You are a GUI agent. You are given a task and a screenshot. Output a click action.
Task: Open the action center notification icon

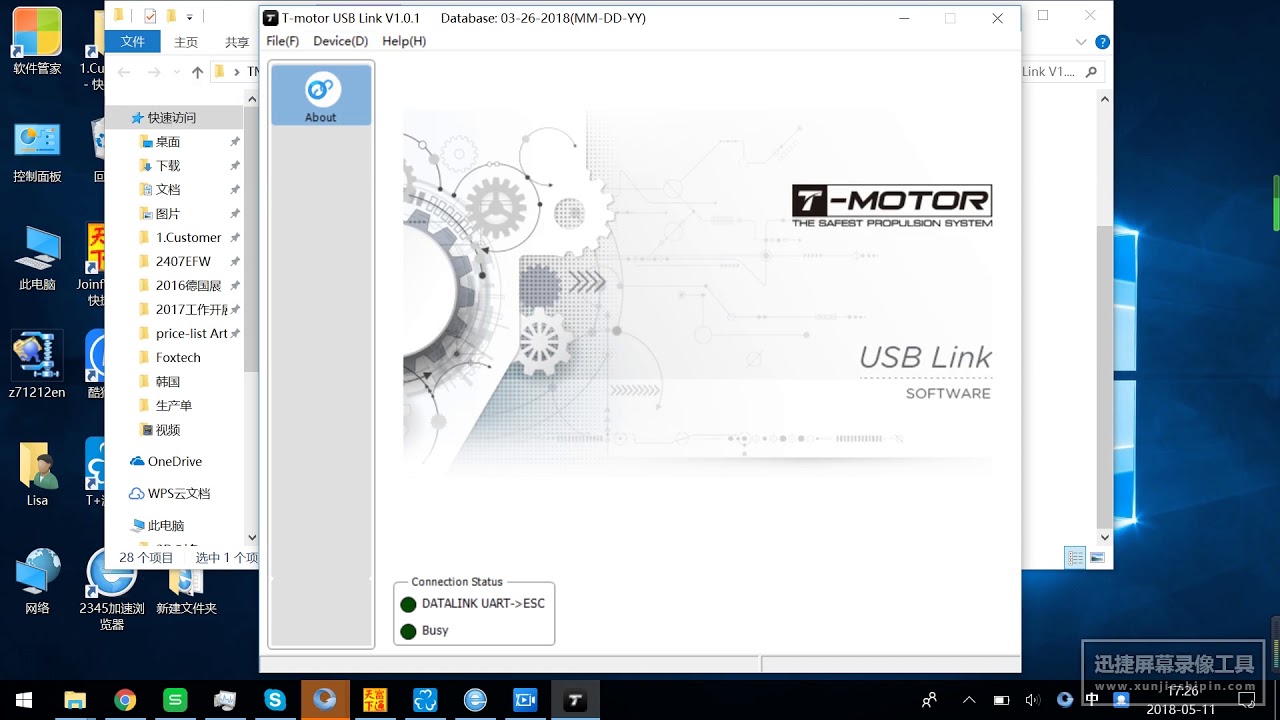click(1247, 700)
